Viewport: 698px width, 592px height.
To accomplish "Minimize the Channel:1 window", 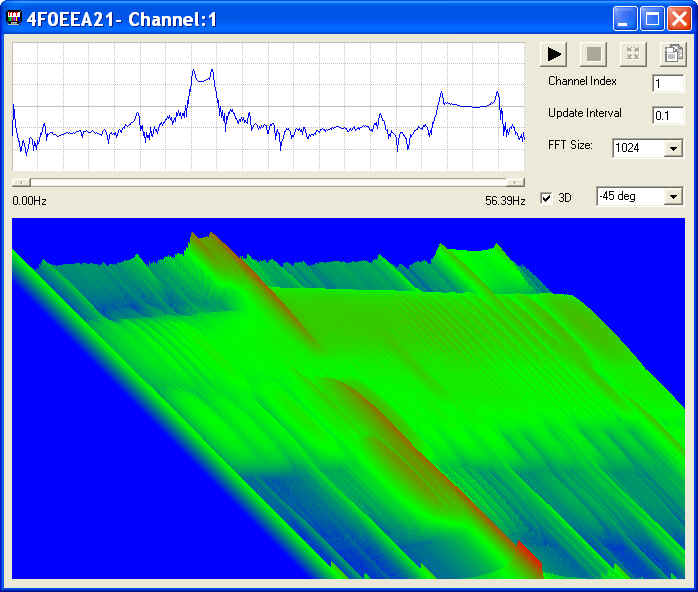I will tap(625, 19).
